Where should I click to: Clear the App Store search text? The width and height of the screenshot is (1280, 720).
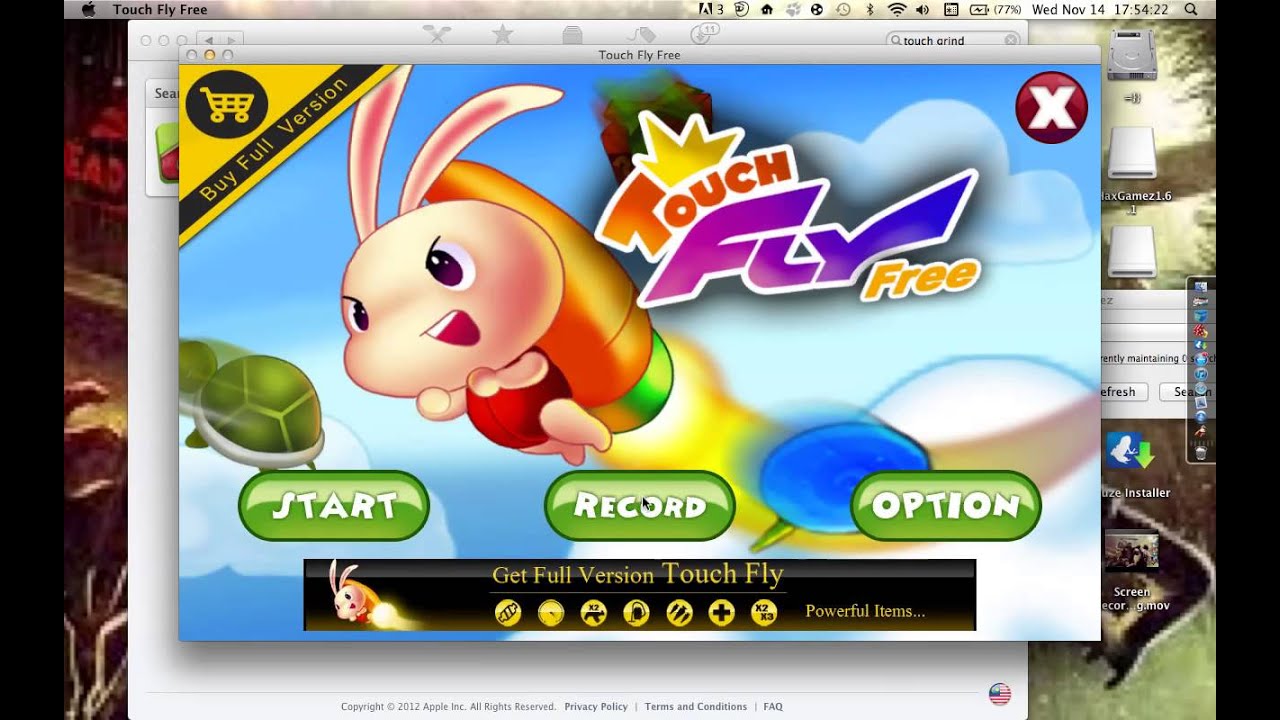[x=1011, y=40]
